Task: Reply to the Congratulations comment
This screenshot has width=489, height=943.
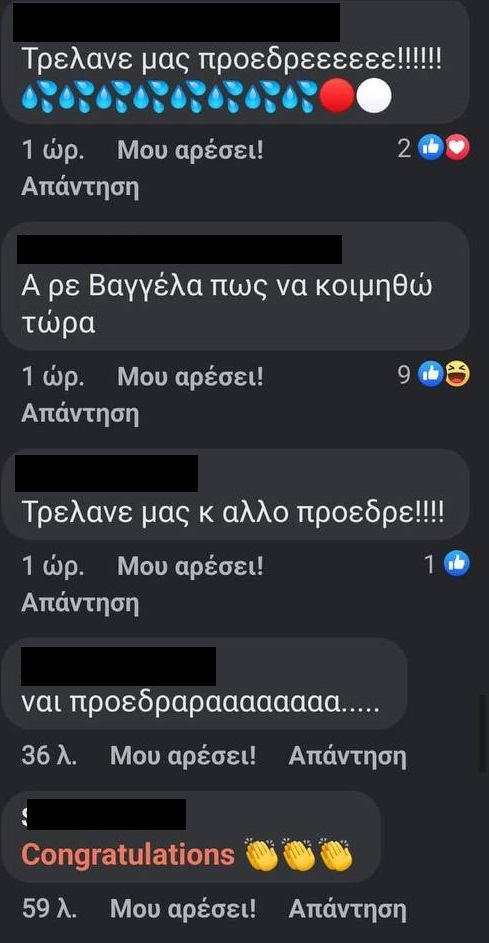Action: click(347, 909)
